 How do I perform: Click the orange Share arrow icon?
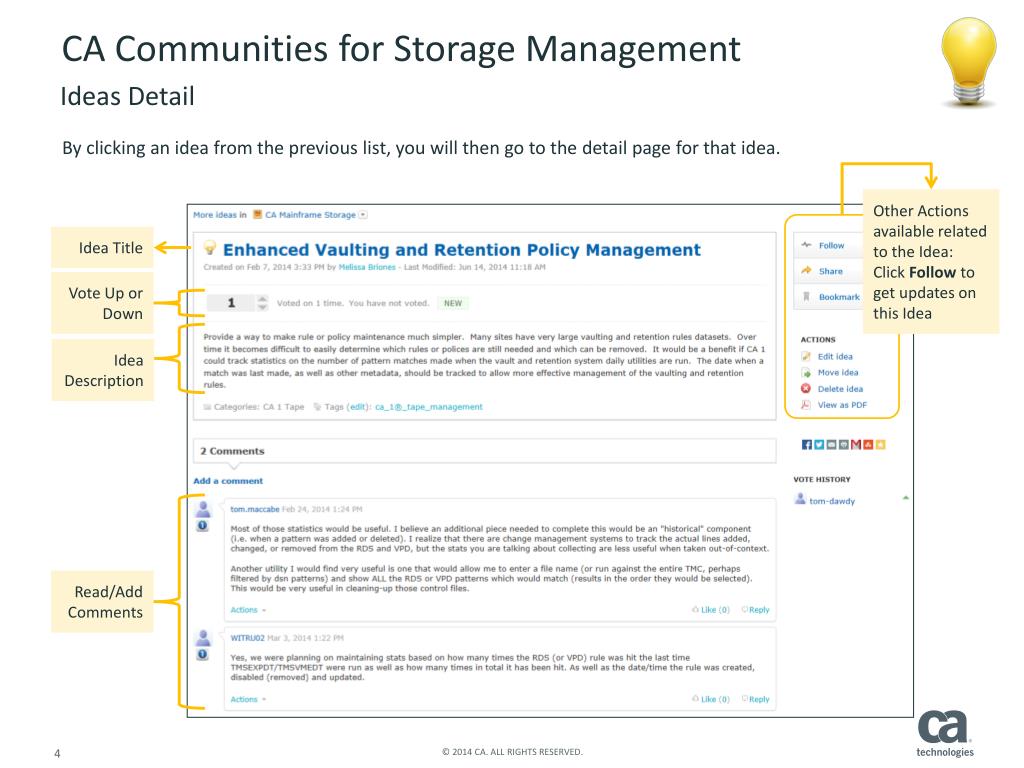click(x=807, y=270)
